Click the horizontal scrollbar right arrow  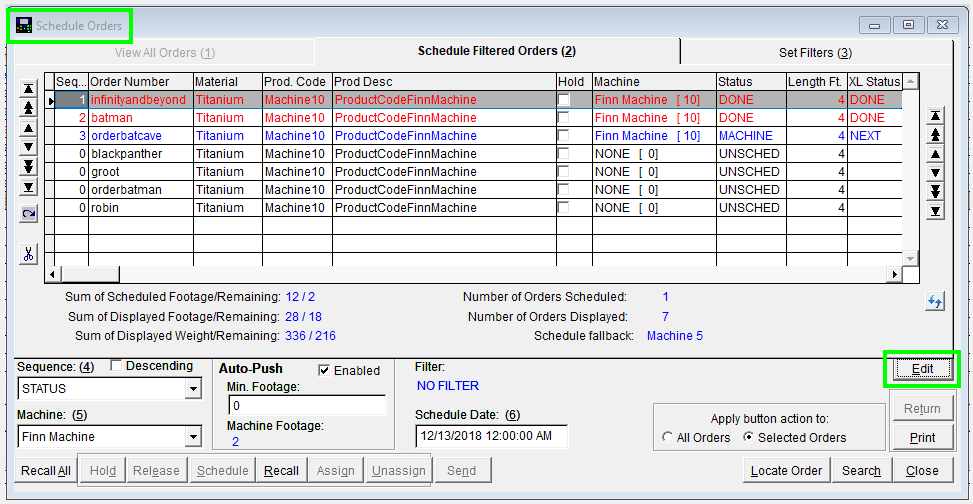pyautogui.click(x=895, y=274)
